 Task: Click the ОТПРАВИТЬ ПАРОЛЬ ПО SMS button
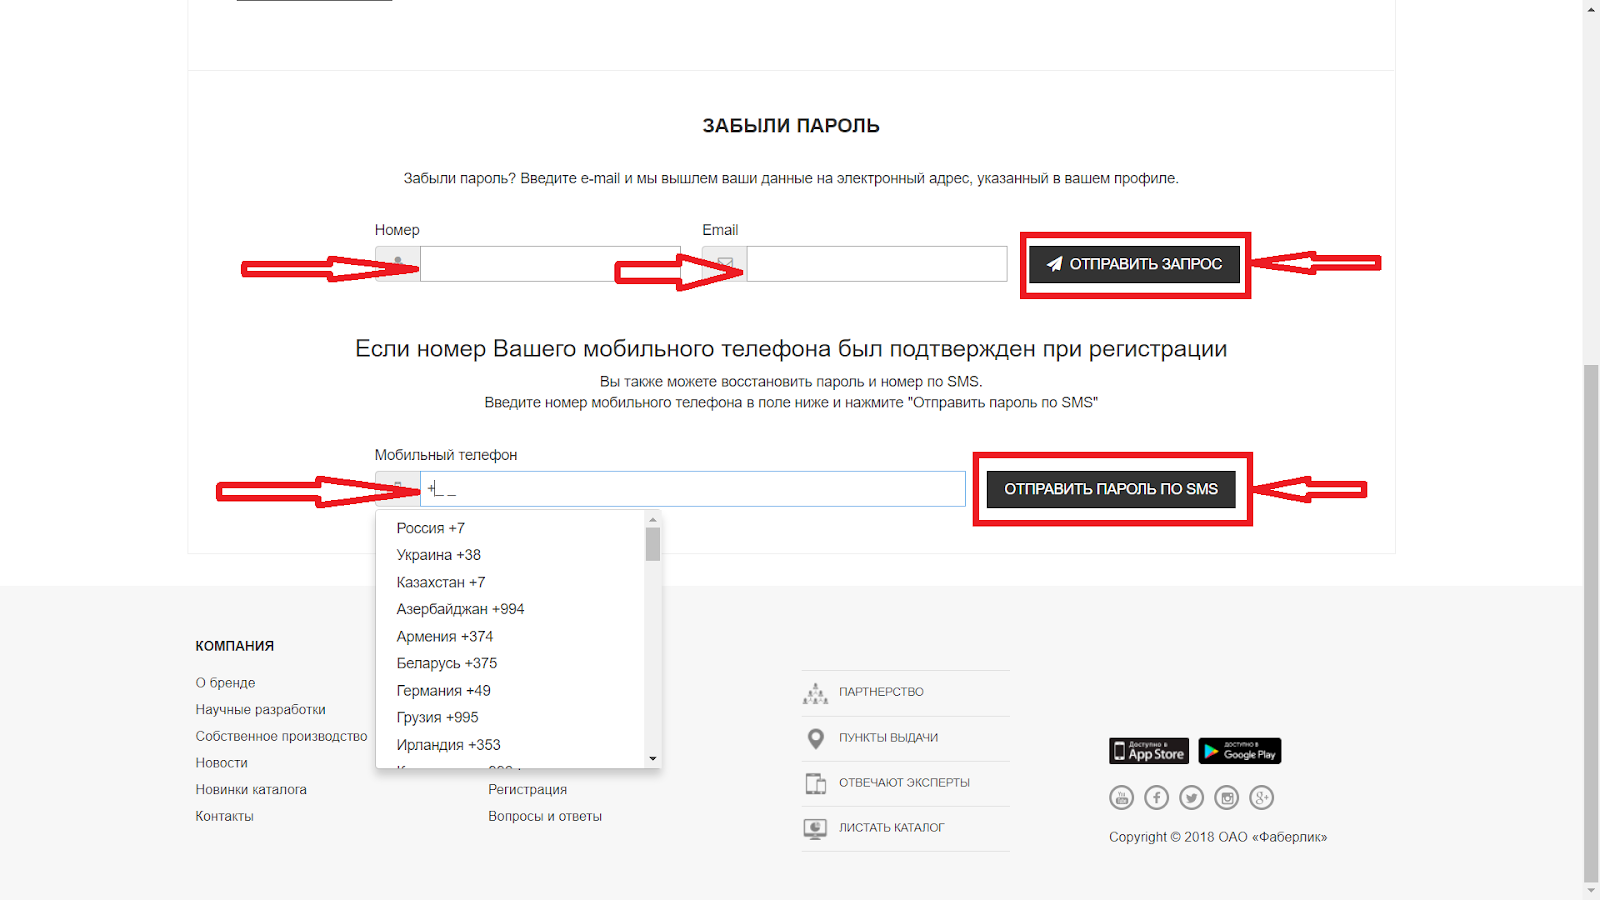pyautogui.click(x=1111, y=489)
